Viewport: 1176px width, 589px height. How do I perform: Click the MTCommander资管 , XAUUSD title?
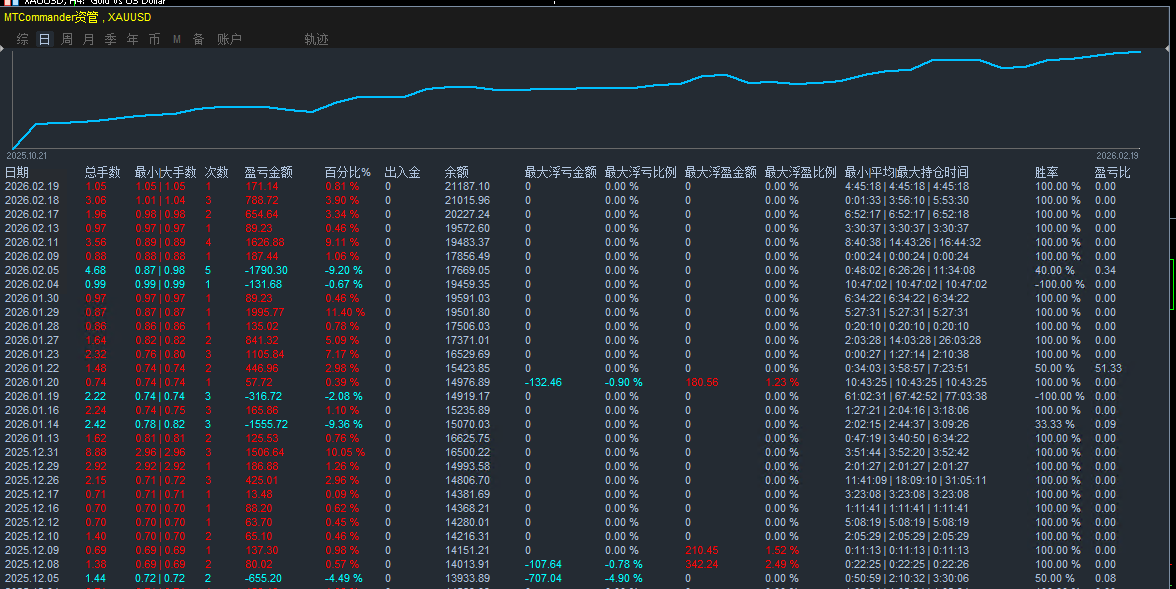pos(77,17)
